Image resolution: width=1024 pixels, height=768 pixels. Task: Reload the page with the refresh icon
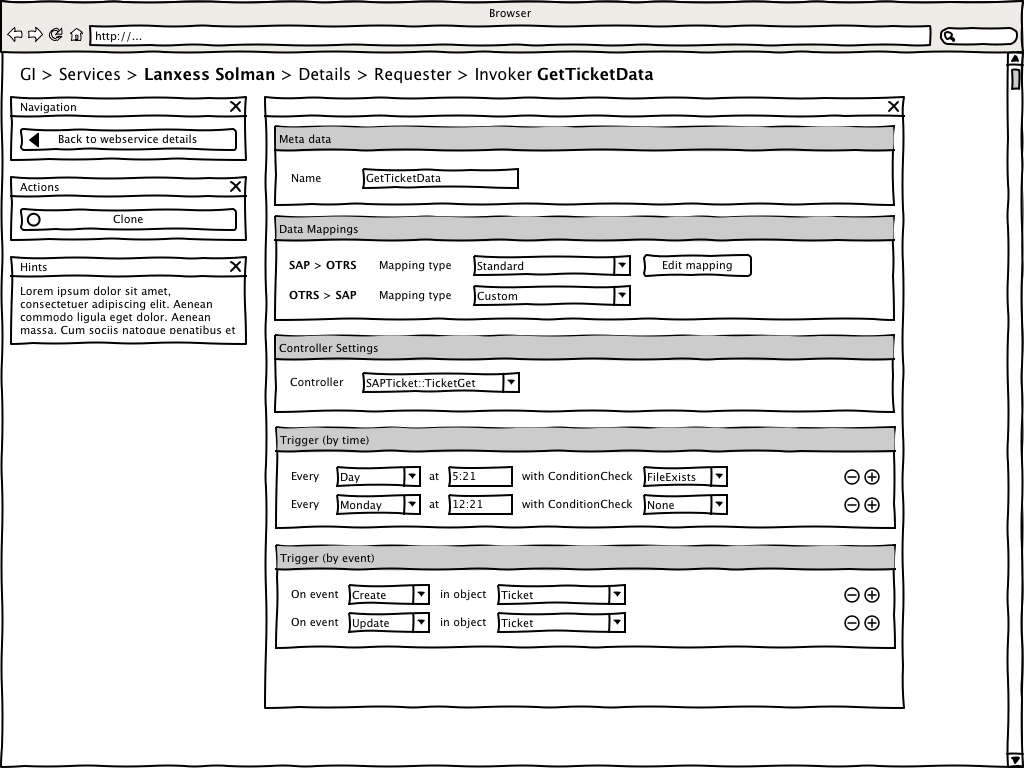pos(56,35)
